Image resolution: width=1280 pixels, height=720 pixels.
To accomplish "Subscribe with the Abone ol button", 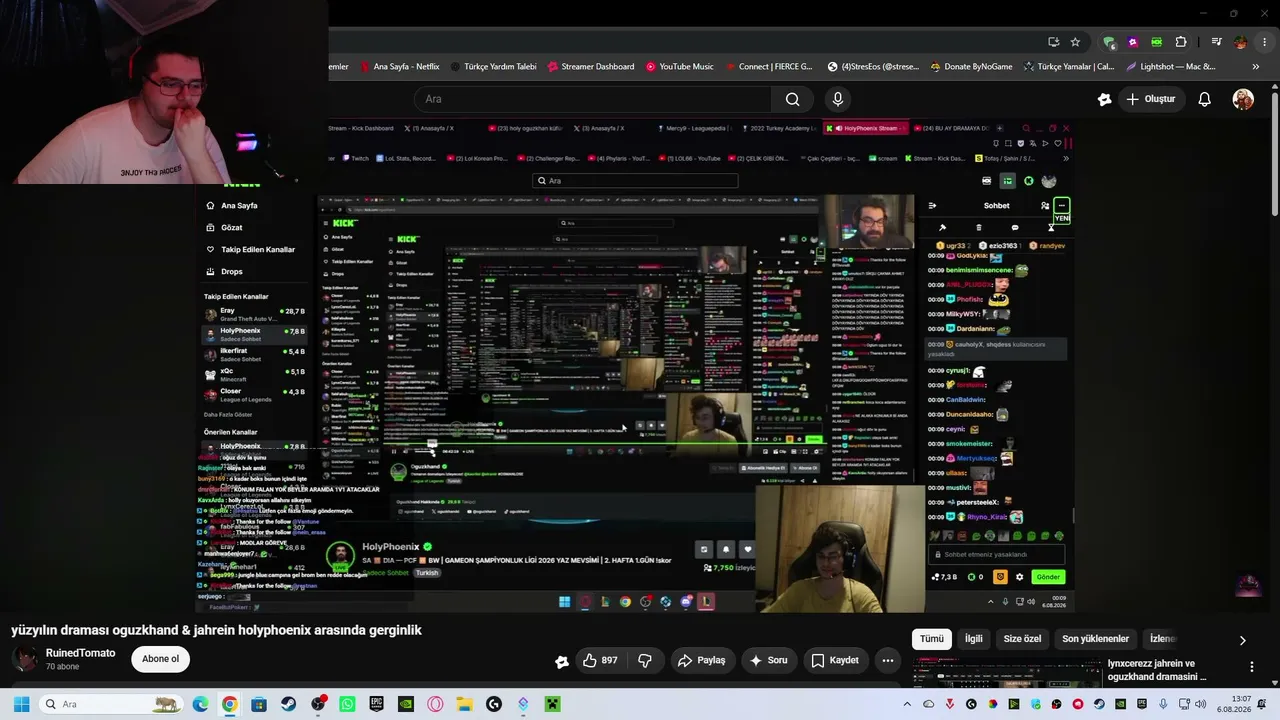I will [160, 659].
